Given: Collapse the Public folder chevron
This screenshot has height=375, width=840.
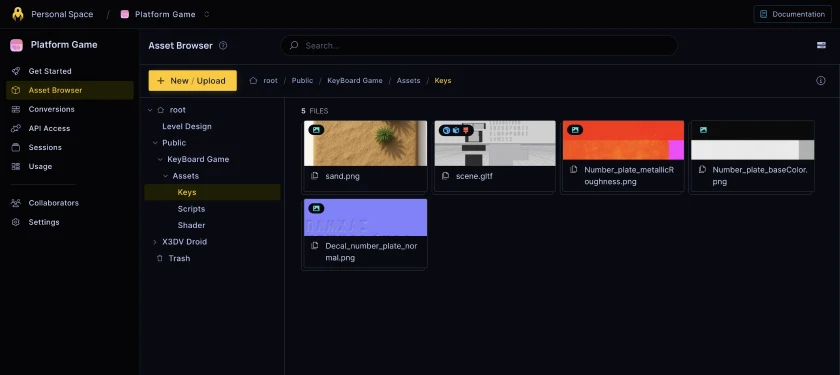Looking at the screenshot, I should point(155,143).
